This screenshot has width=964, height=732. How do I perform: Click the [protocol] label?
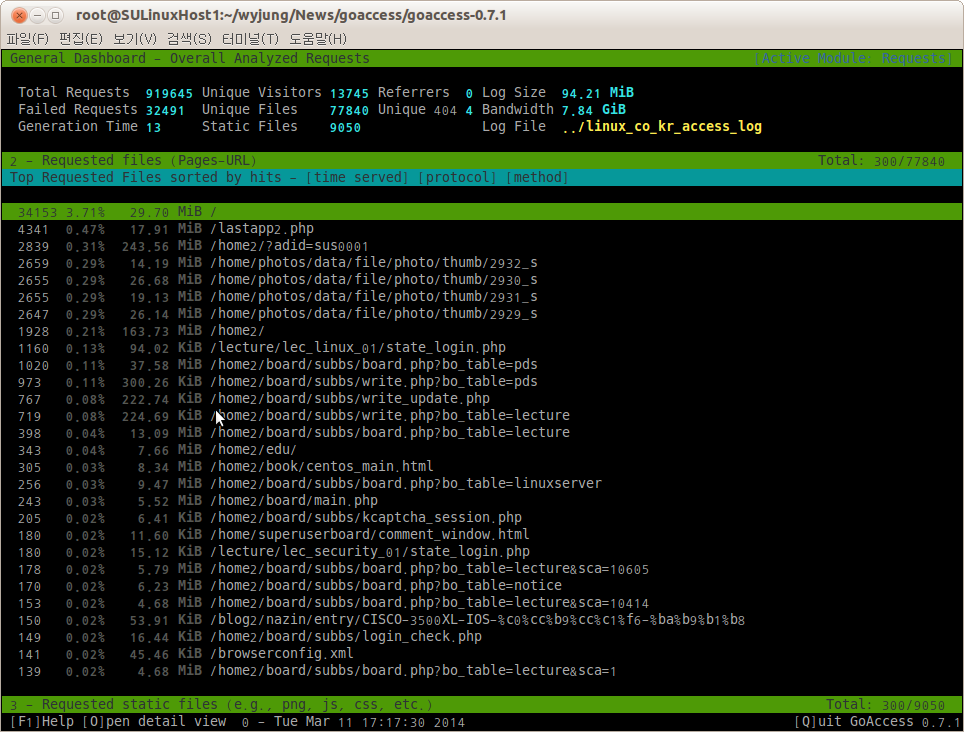(457, 178)
